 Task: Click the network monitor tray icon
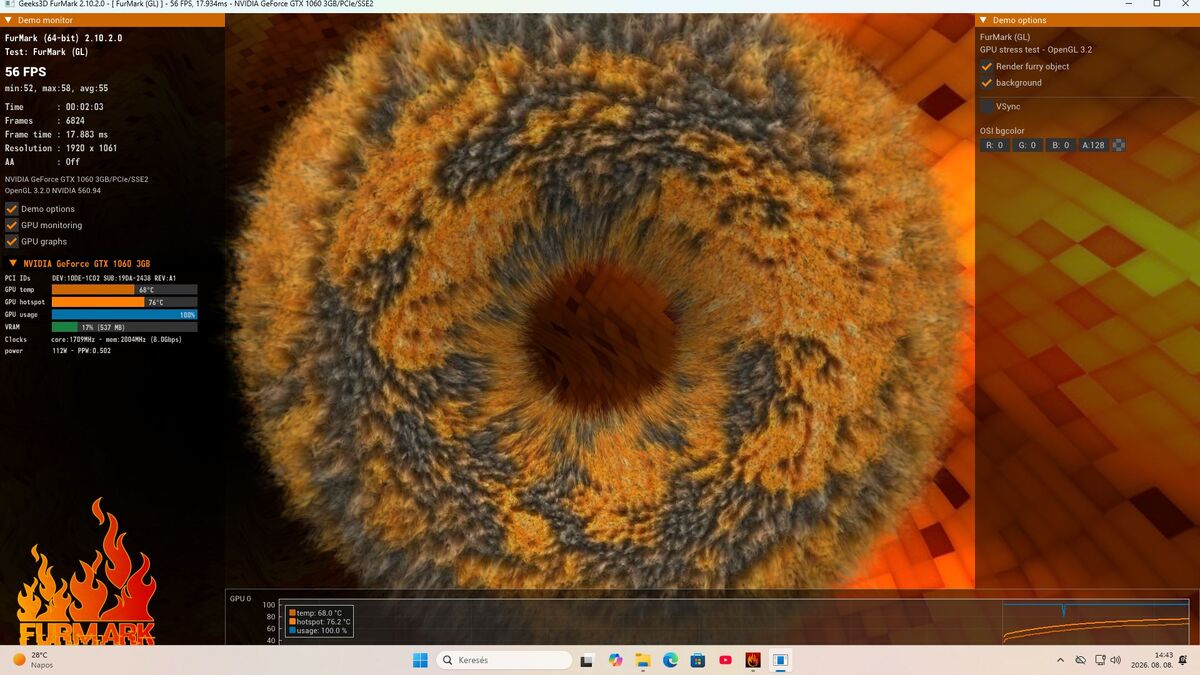coord(1099,660)
